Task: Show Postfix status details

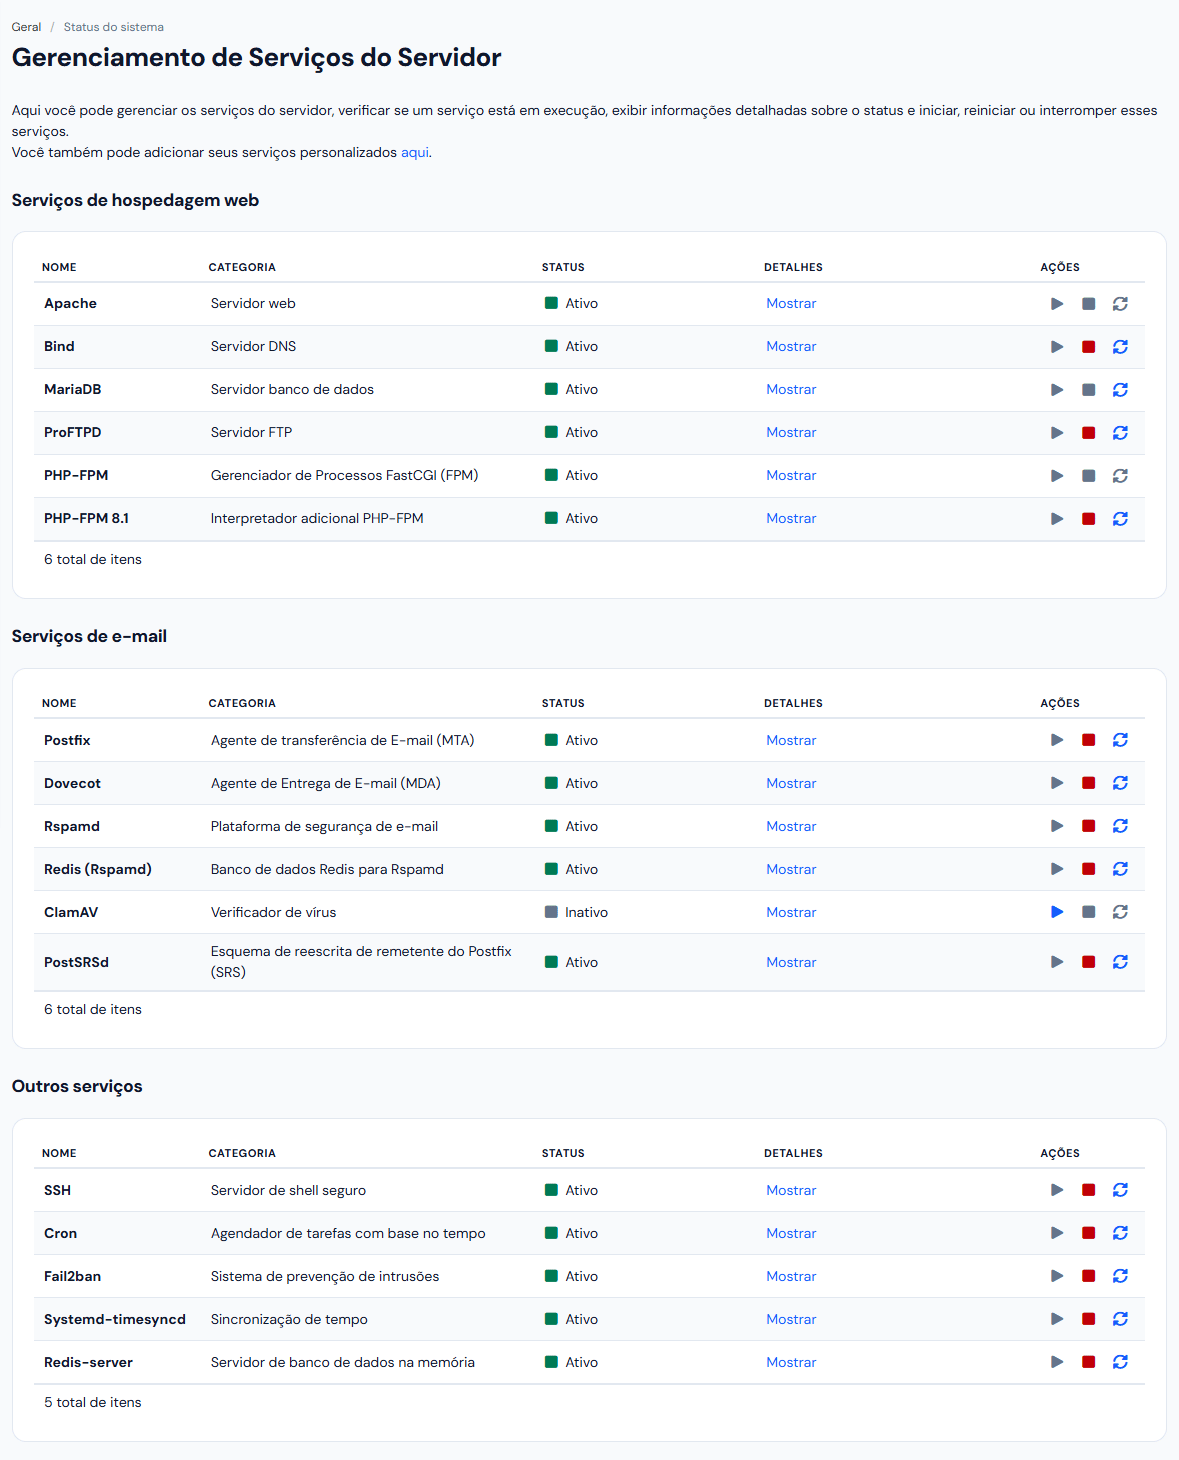Action: coord(791,740)
